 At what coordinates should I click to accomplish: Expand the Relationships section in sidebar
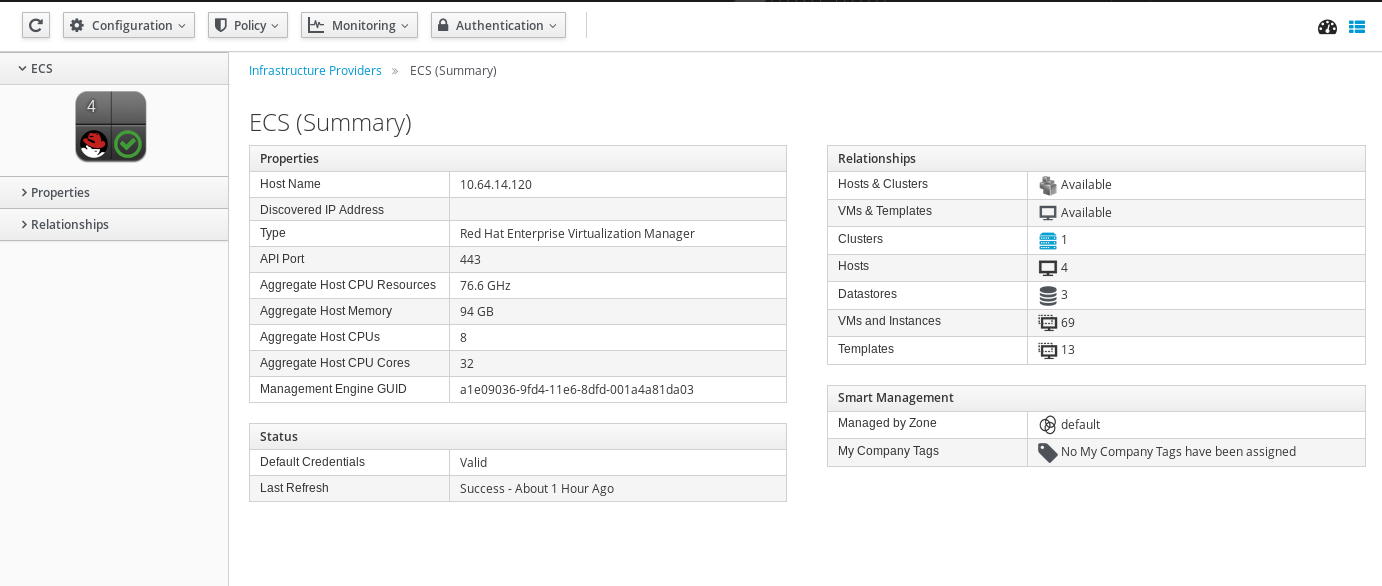point(70,224)
